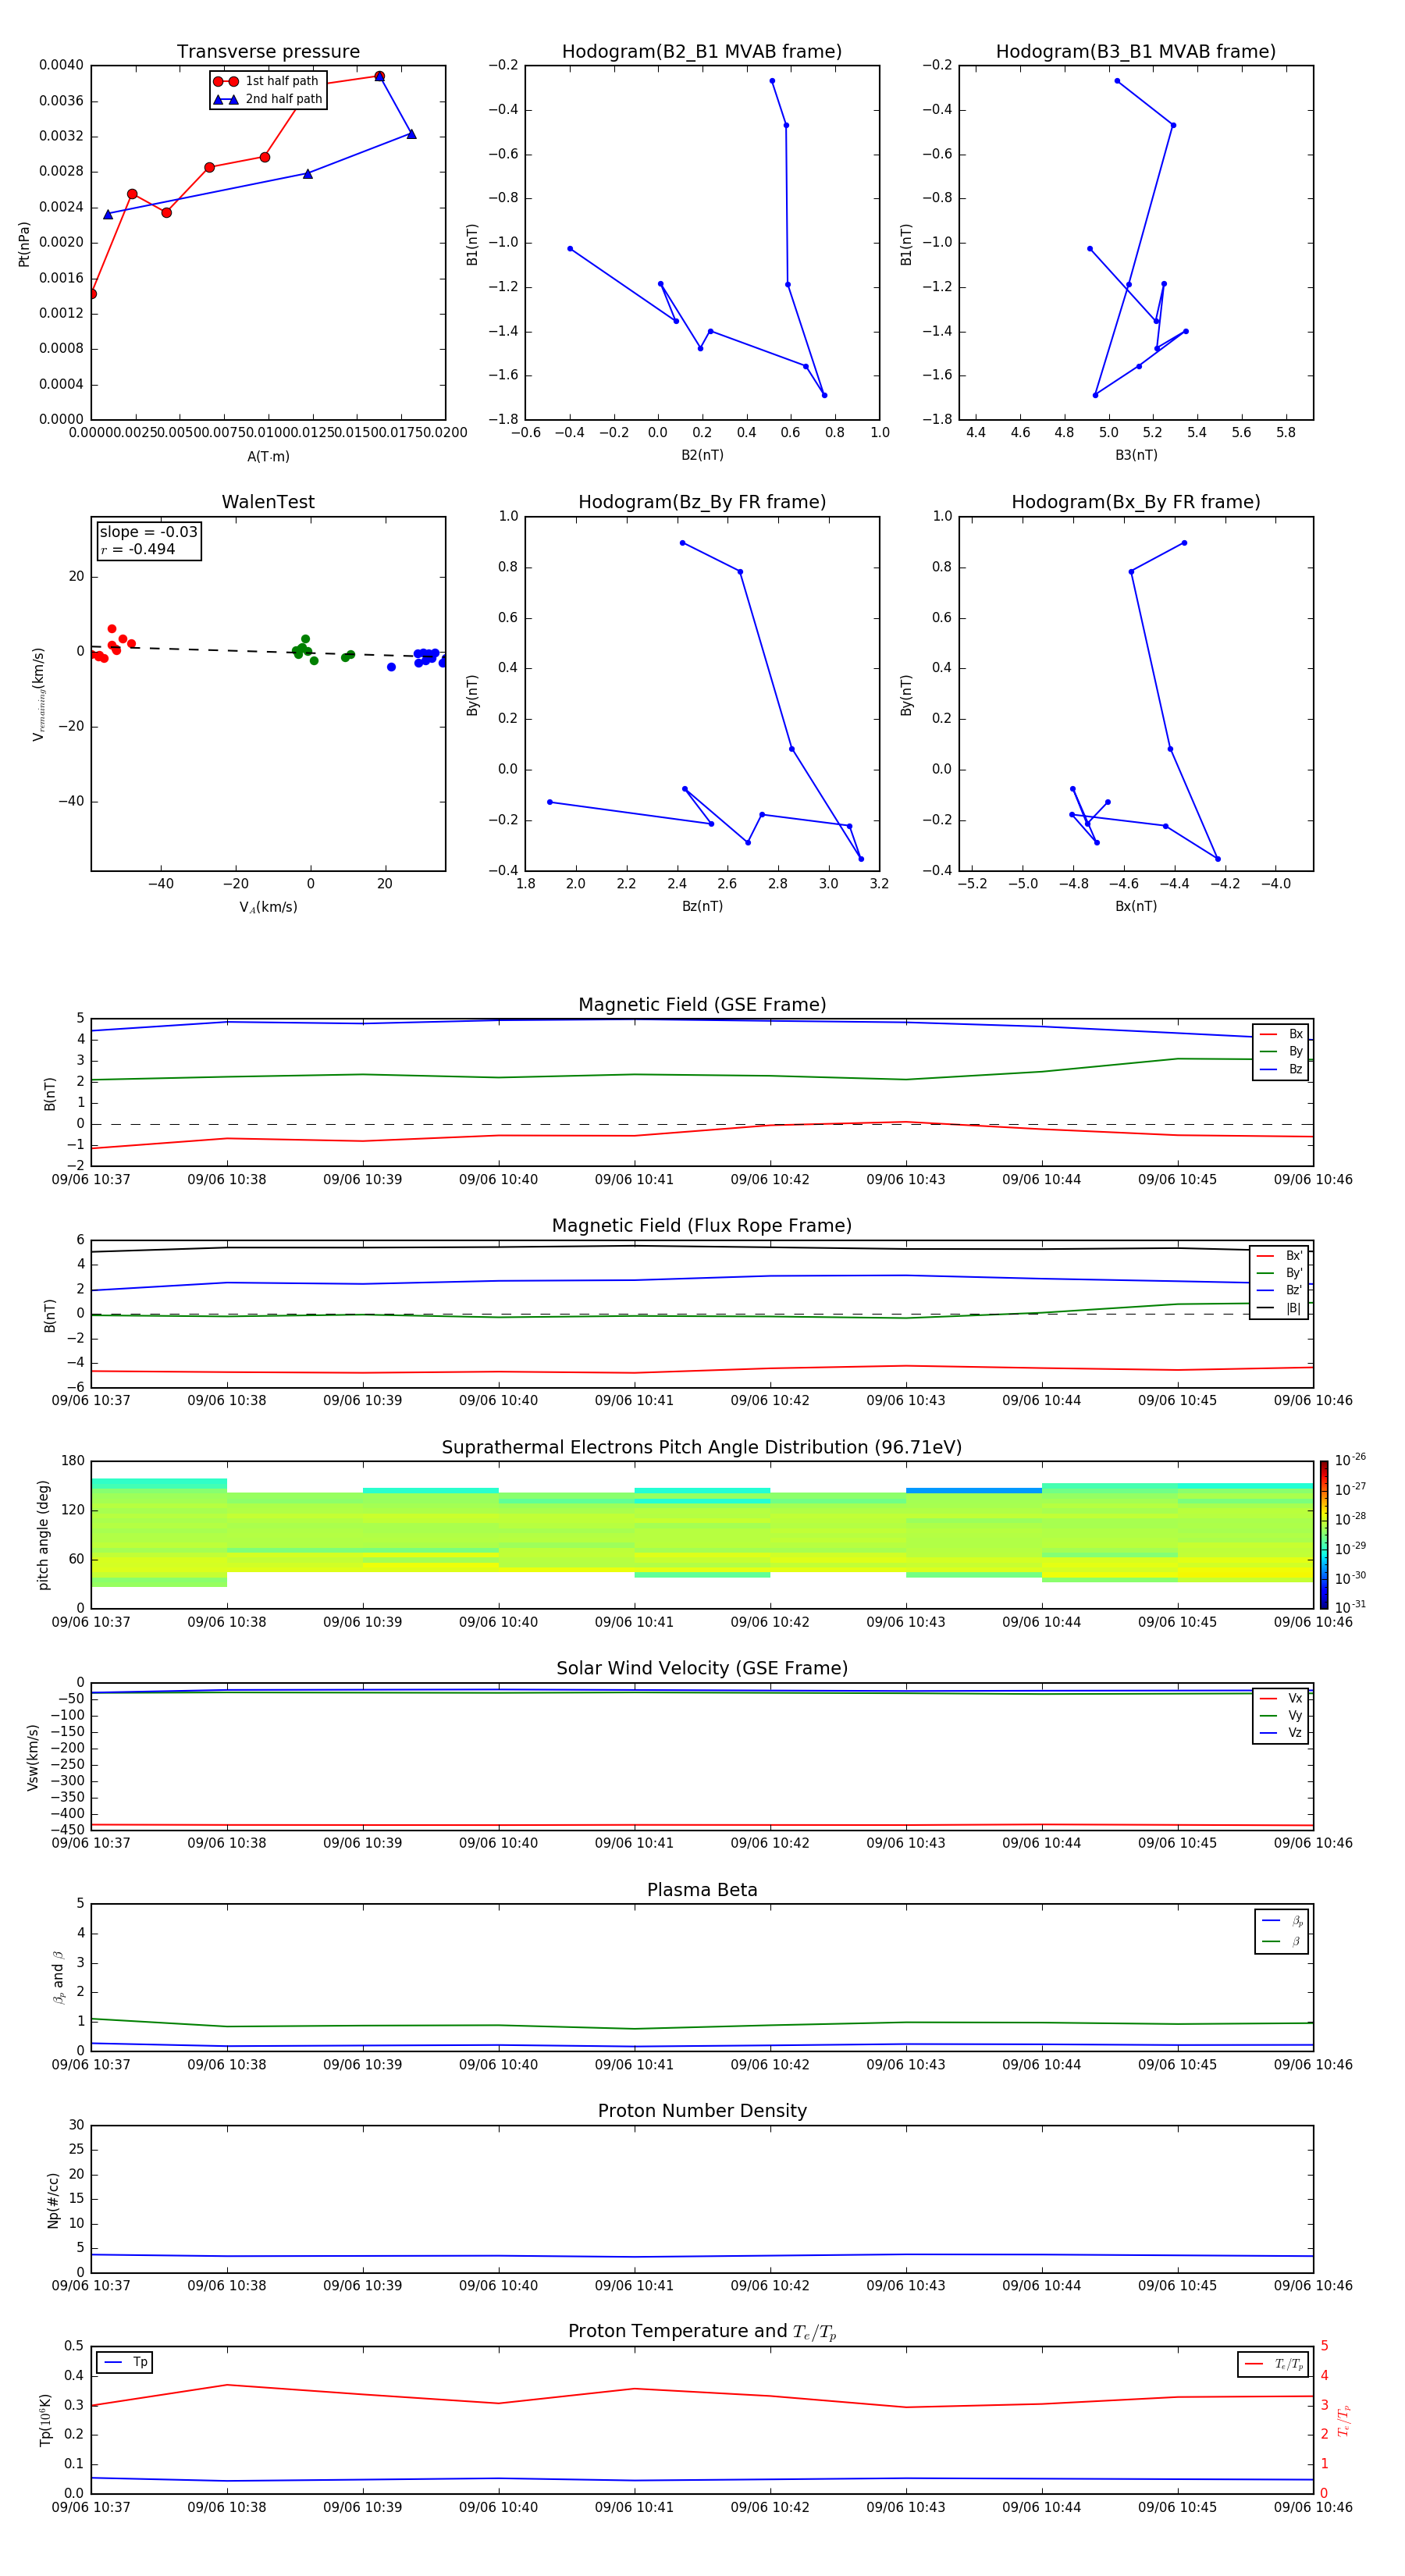Click the "Vsw(km/s)" axis label
Viewport: 1405px width, 2576px height.
click(33, 1757)
